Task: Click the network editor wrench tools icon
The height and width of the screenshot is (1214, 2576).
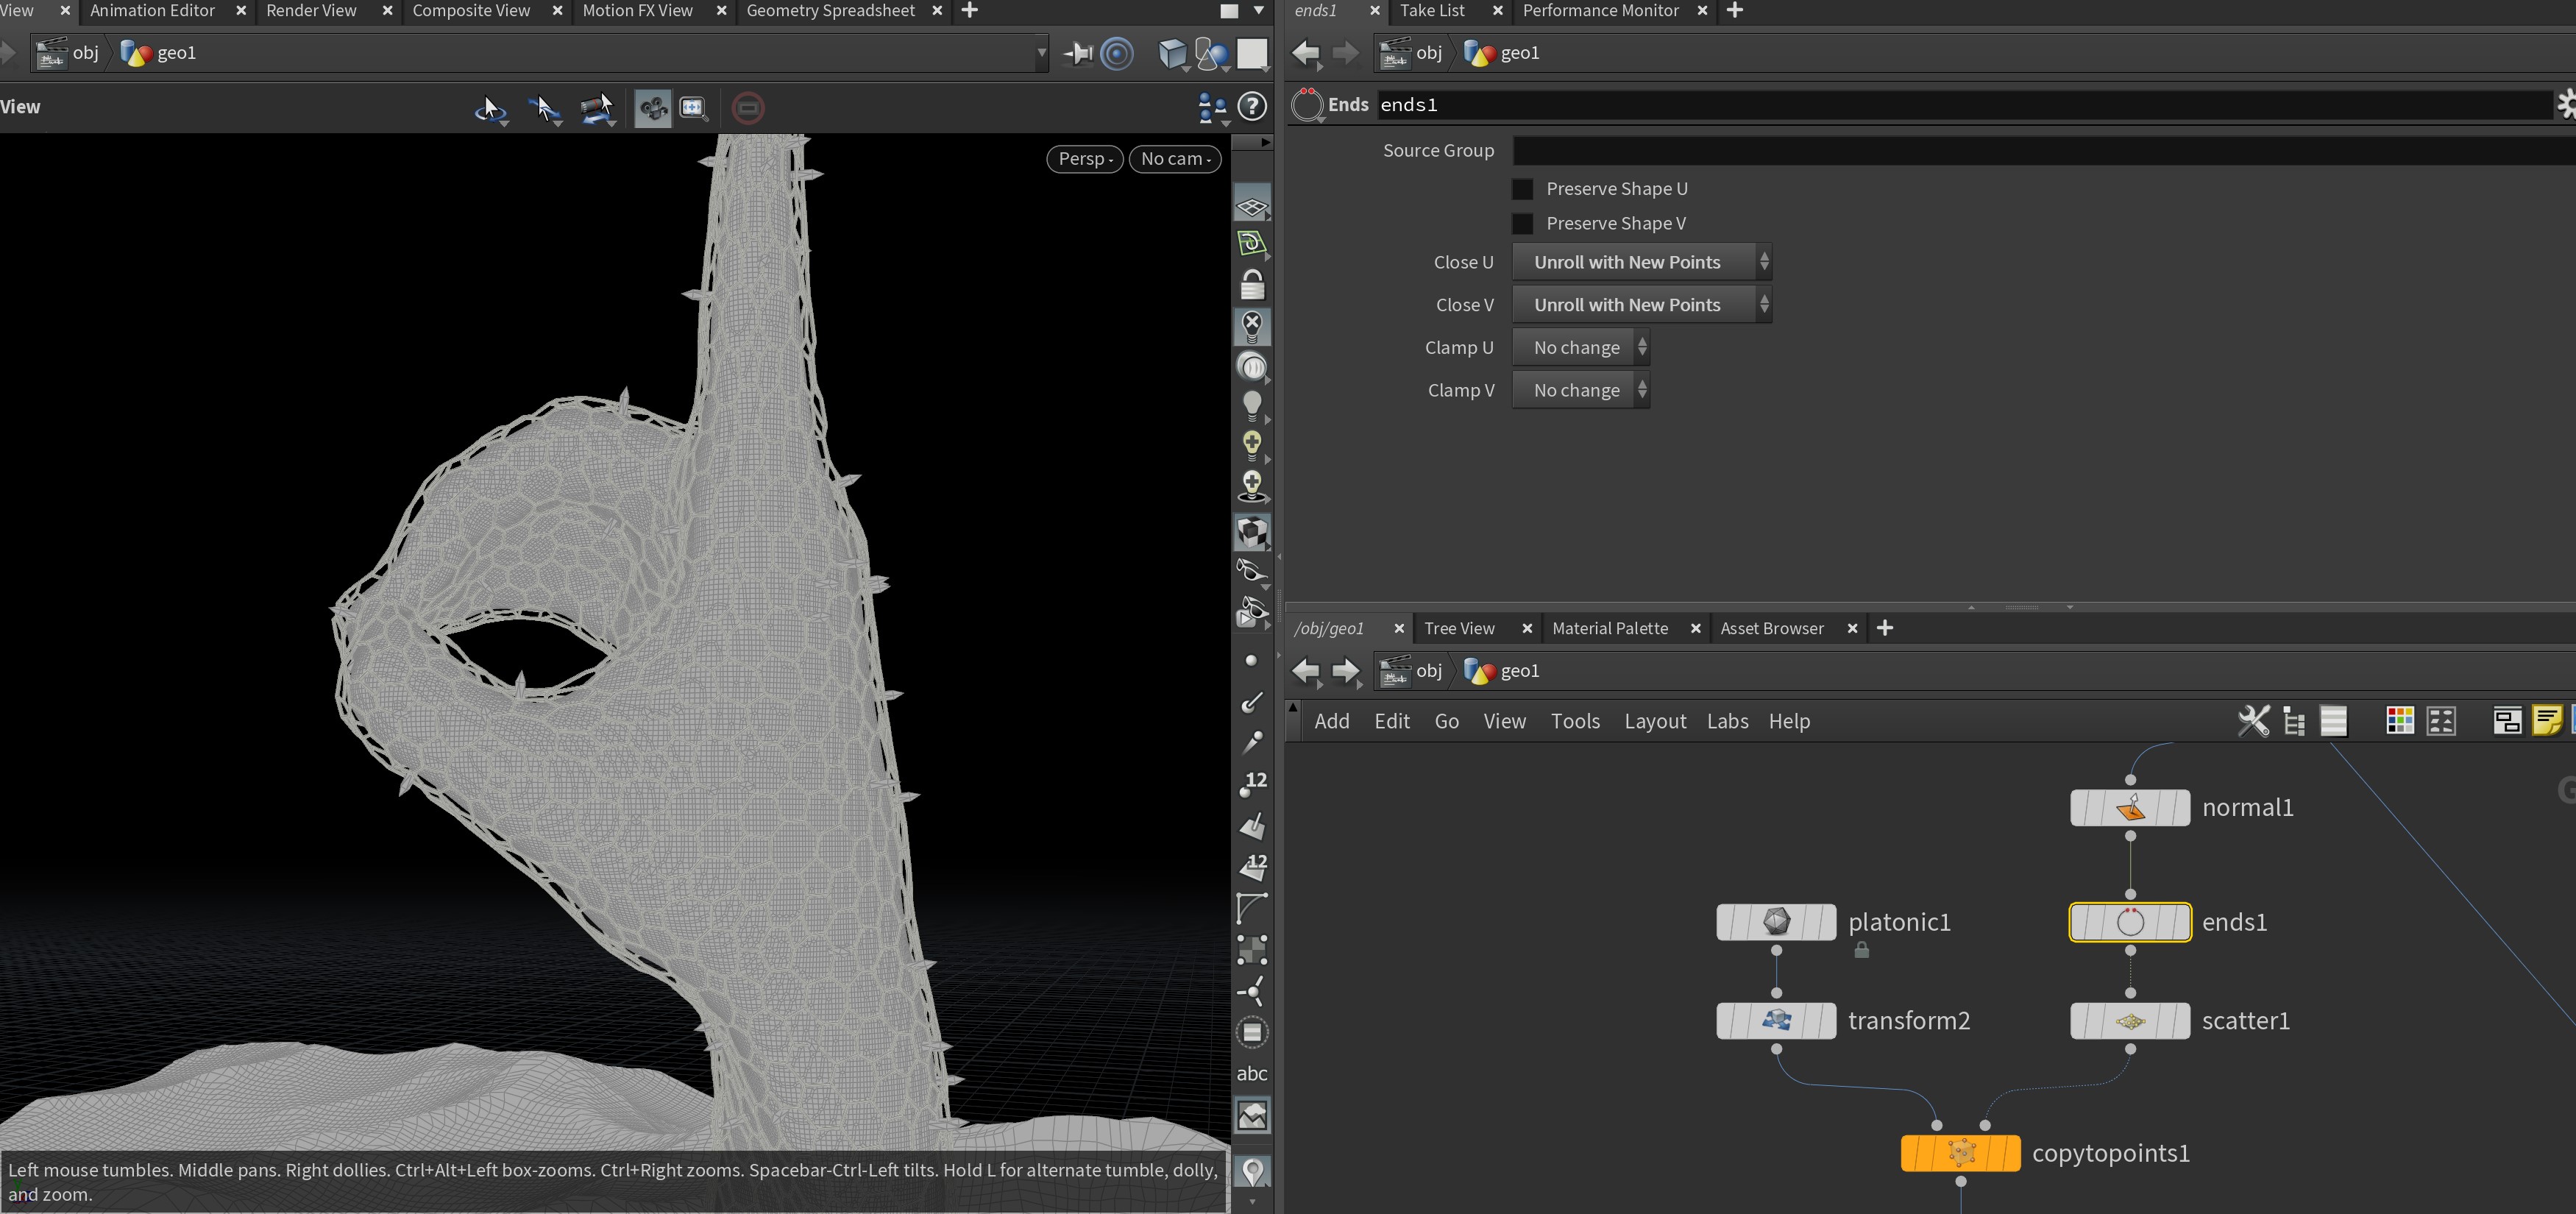Action: coord(2253,720)
